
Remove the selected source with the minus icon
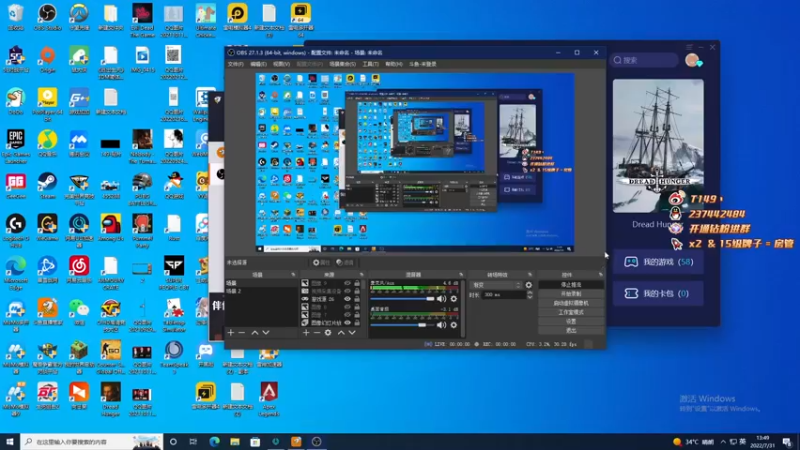pyautogui.click(x=317, y=333)
